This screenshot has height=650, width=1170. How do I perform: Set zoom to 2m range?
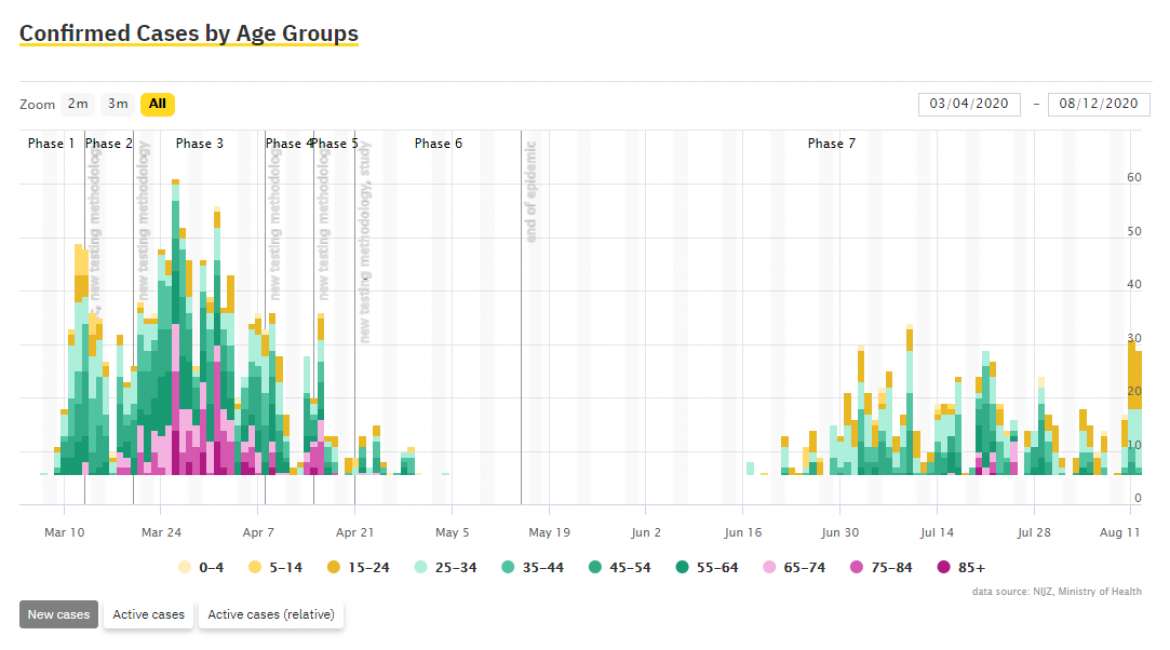click(77, 104)
